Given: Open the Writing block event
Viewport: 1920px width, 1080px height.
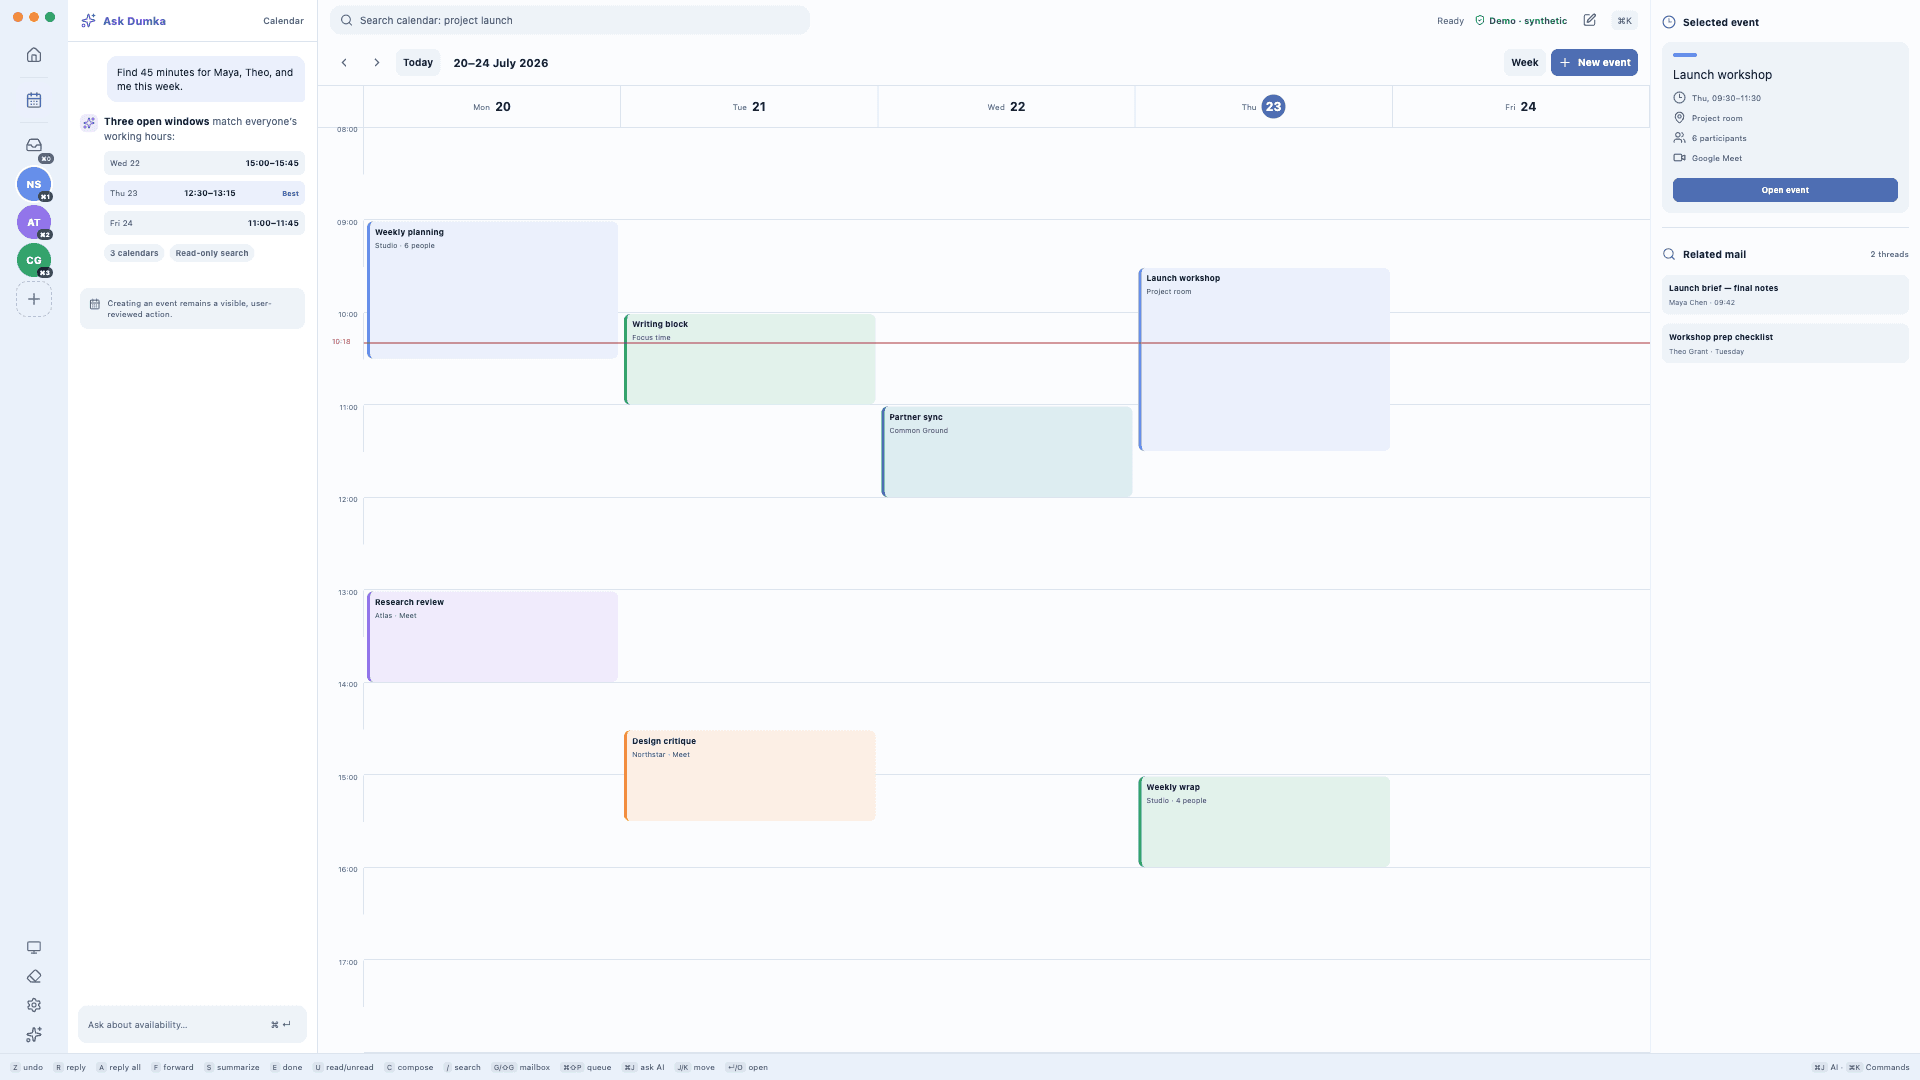Looking at the screenshot, I should pyautogui.click(x=750, y=360).
